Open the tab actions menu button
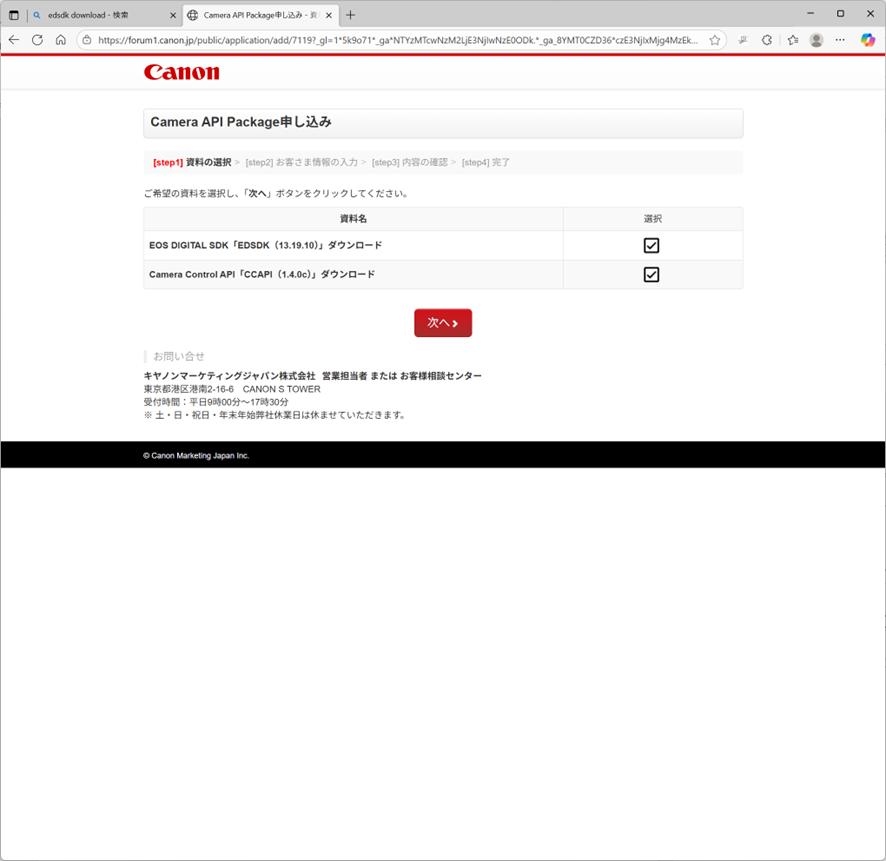Image resolution: width=886 pixels, height=861 pixels. 14,15
